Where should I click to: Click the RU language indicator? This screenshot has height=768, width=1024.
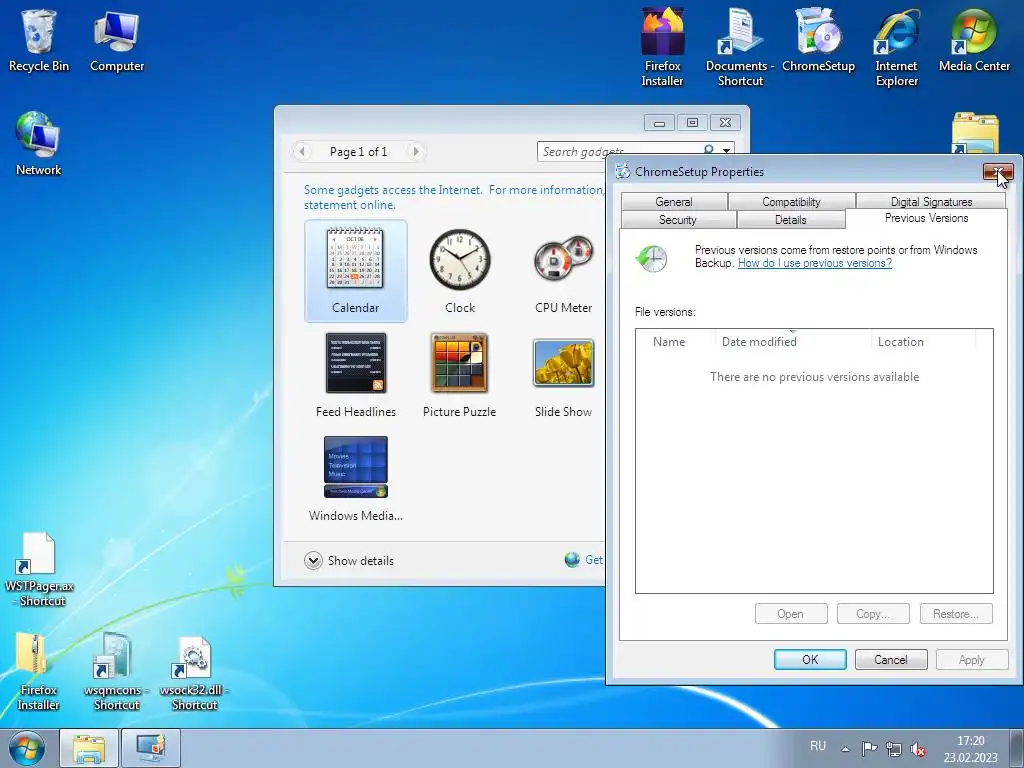point(818,746)
